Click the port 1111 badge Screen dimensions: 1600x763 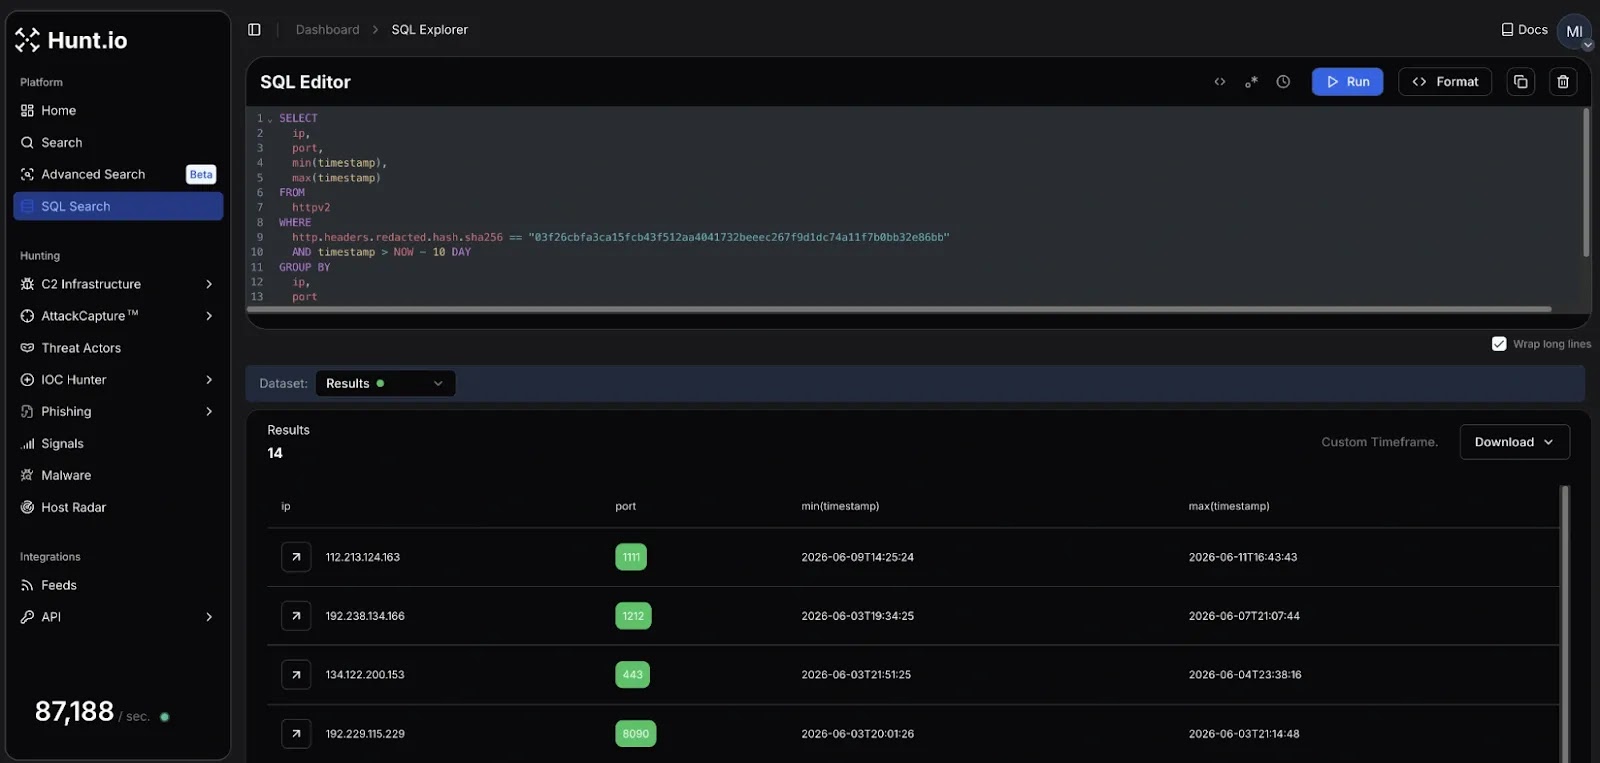tap(631, 557)
